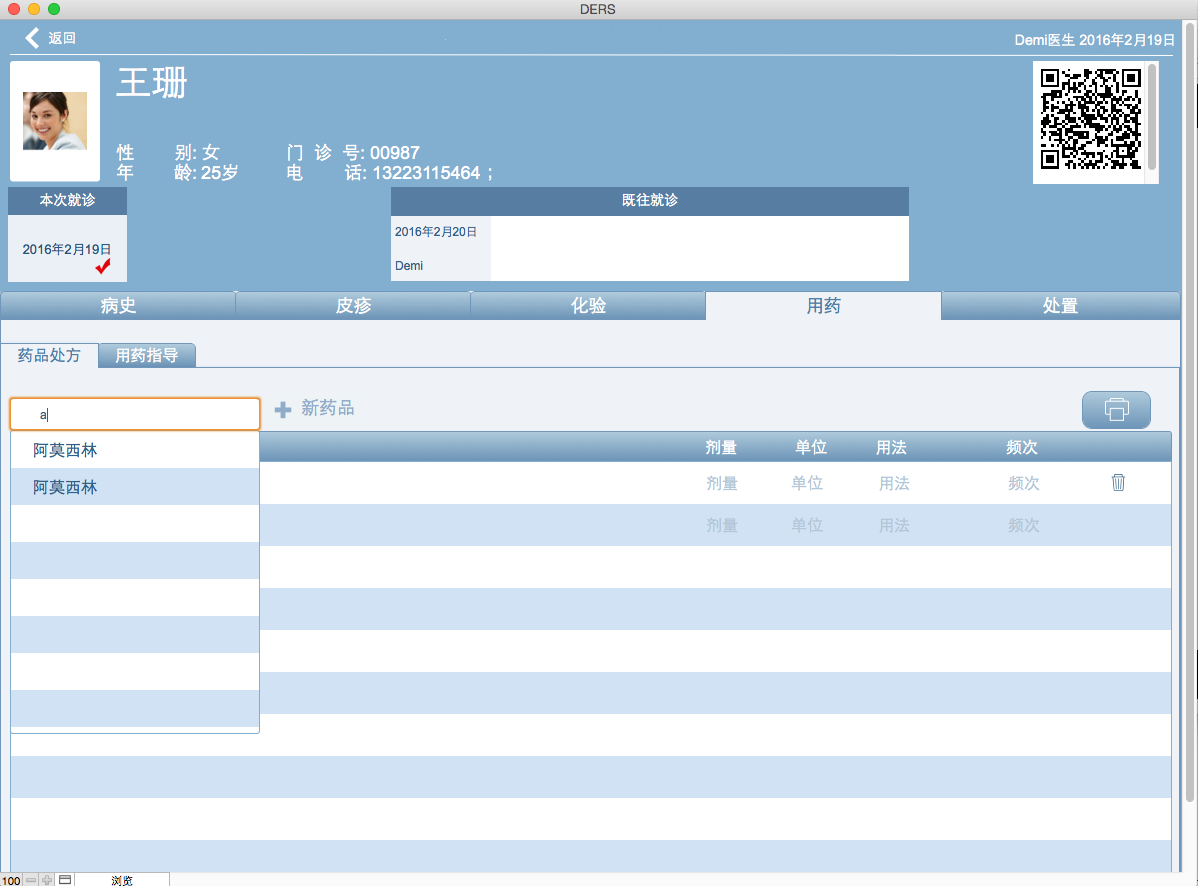This screenshot has width=1198, height=886.
Task: Open the 化验 tab
Action: [x=588, y=306]
